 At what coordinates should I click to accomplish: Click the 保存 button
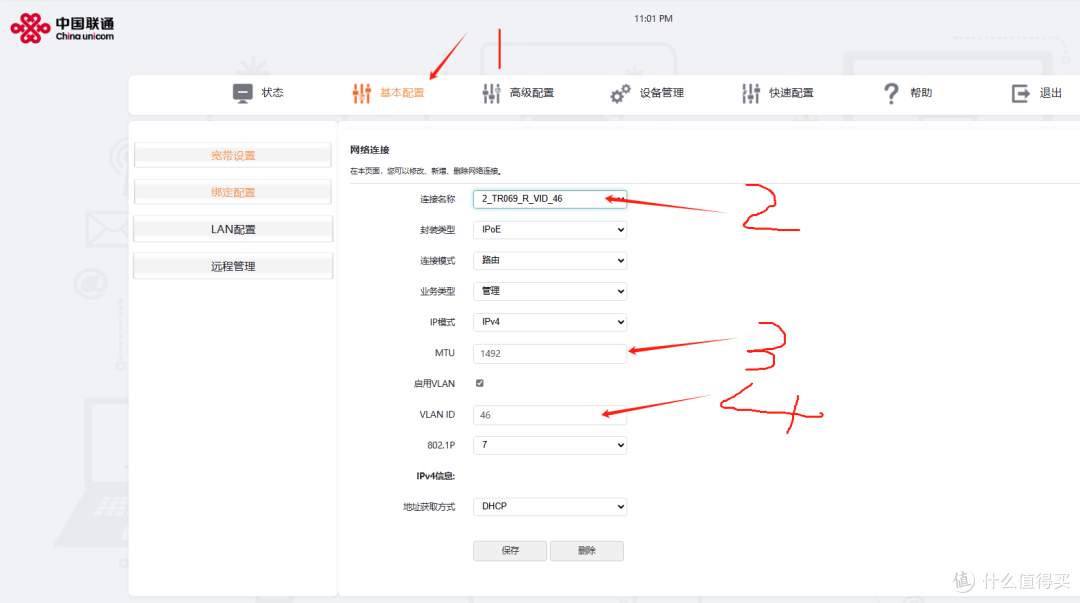coord(510,551)
